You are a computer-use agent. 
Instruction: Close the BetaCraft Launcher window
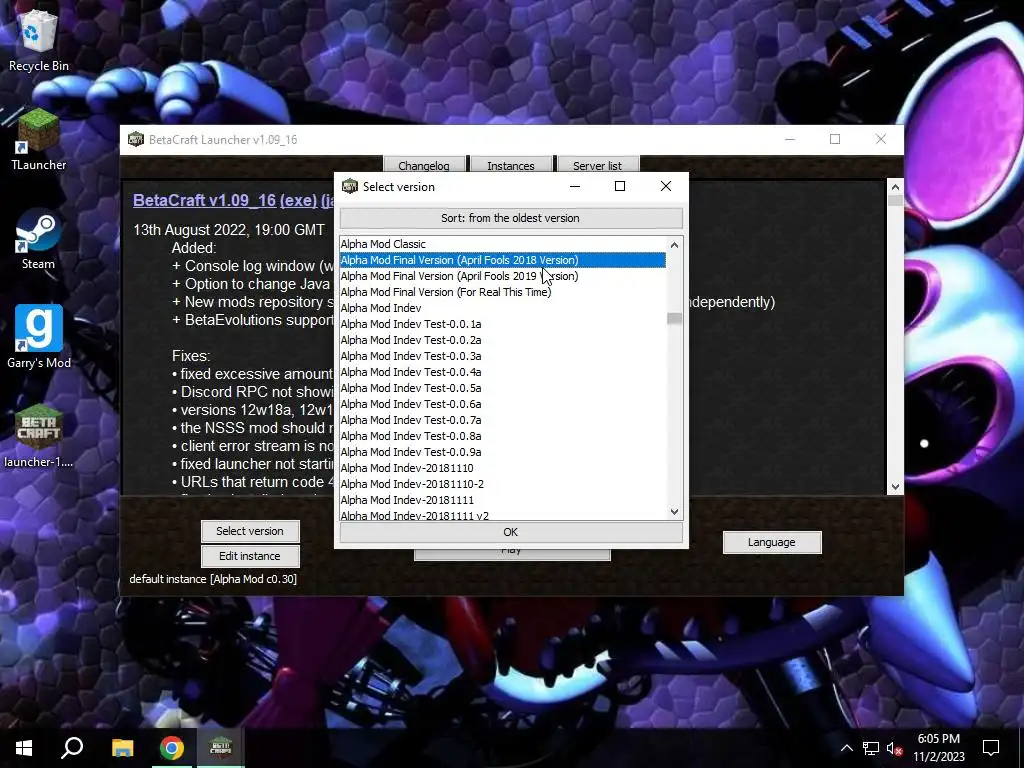tap(880, 139)
